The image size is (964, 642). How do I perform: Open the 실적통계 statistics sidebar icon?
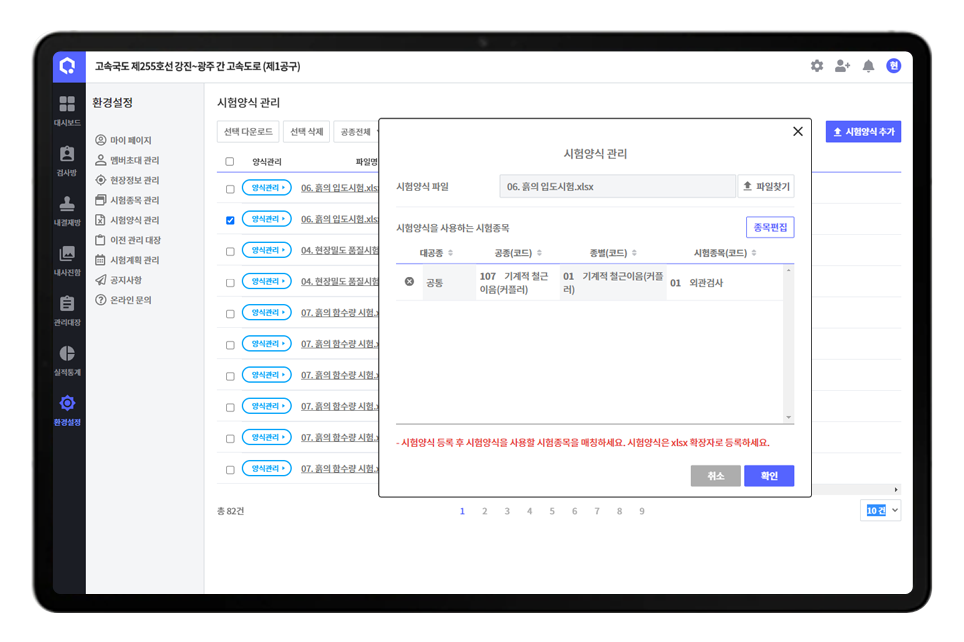pos(67,359)
